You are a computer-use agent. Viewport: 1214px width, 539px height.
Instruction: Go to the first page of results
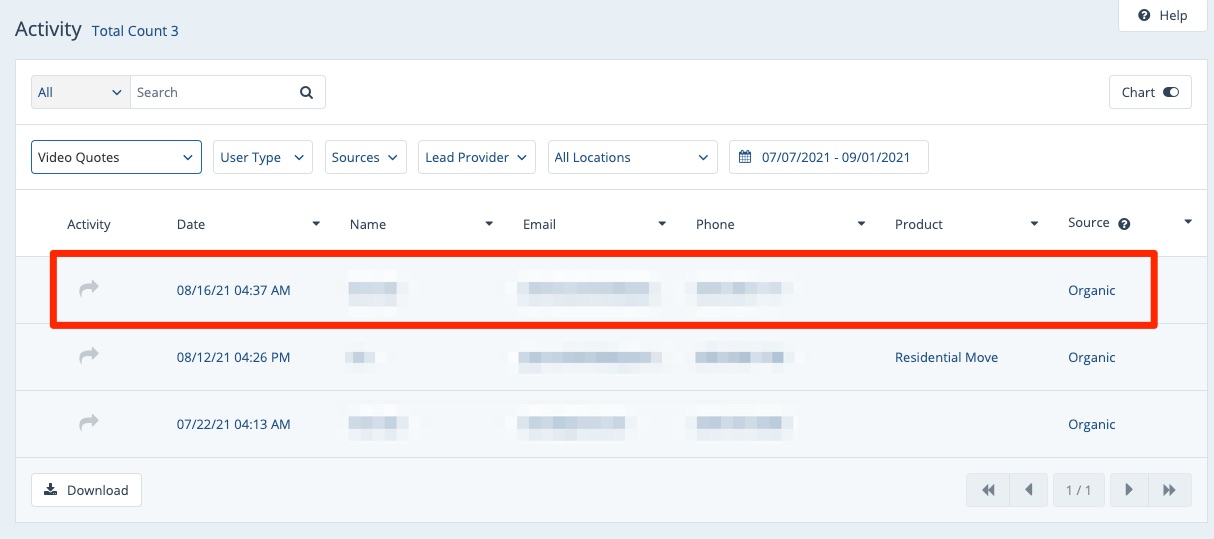pyautogui.click(x=988, y=490)
